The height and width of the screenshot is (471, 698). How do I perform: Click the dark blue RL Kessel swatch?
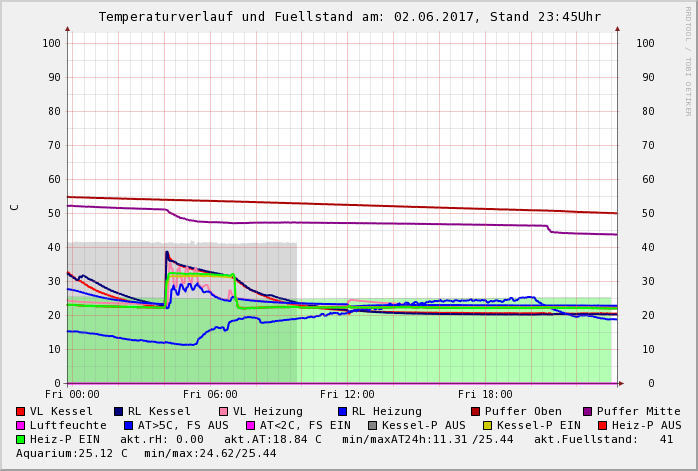[118, 411]
